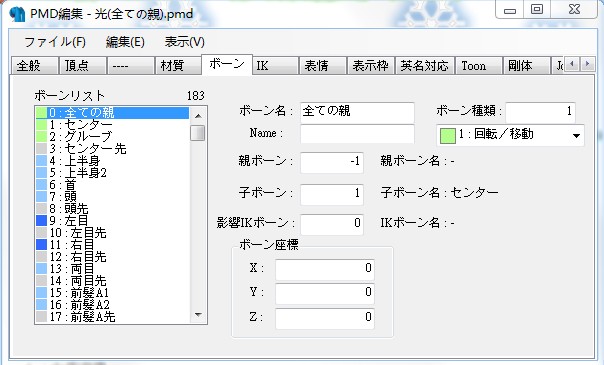Select bone 11 : 右目 in list

[112, 244]
